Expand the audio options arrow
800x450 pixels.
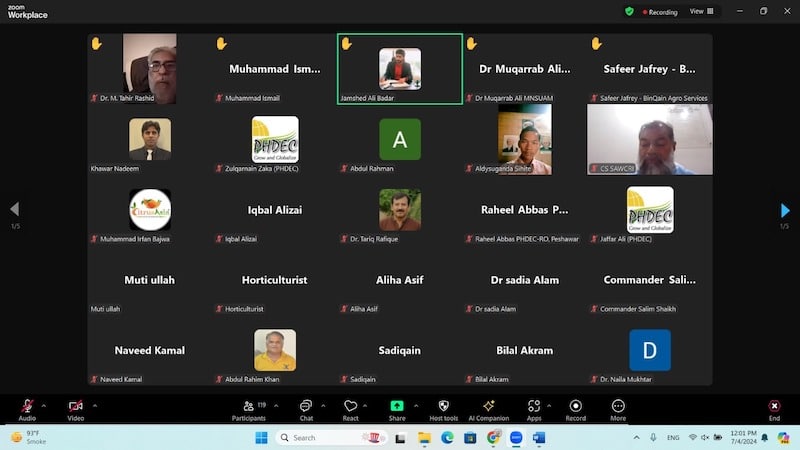coord(43,405)
